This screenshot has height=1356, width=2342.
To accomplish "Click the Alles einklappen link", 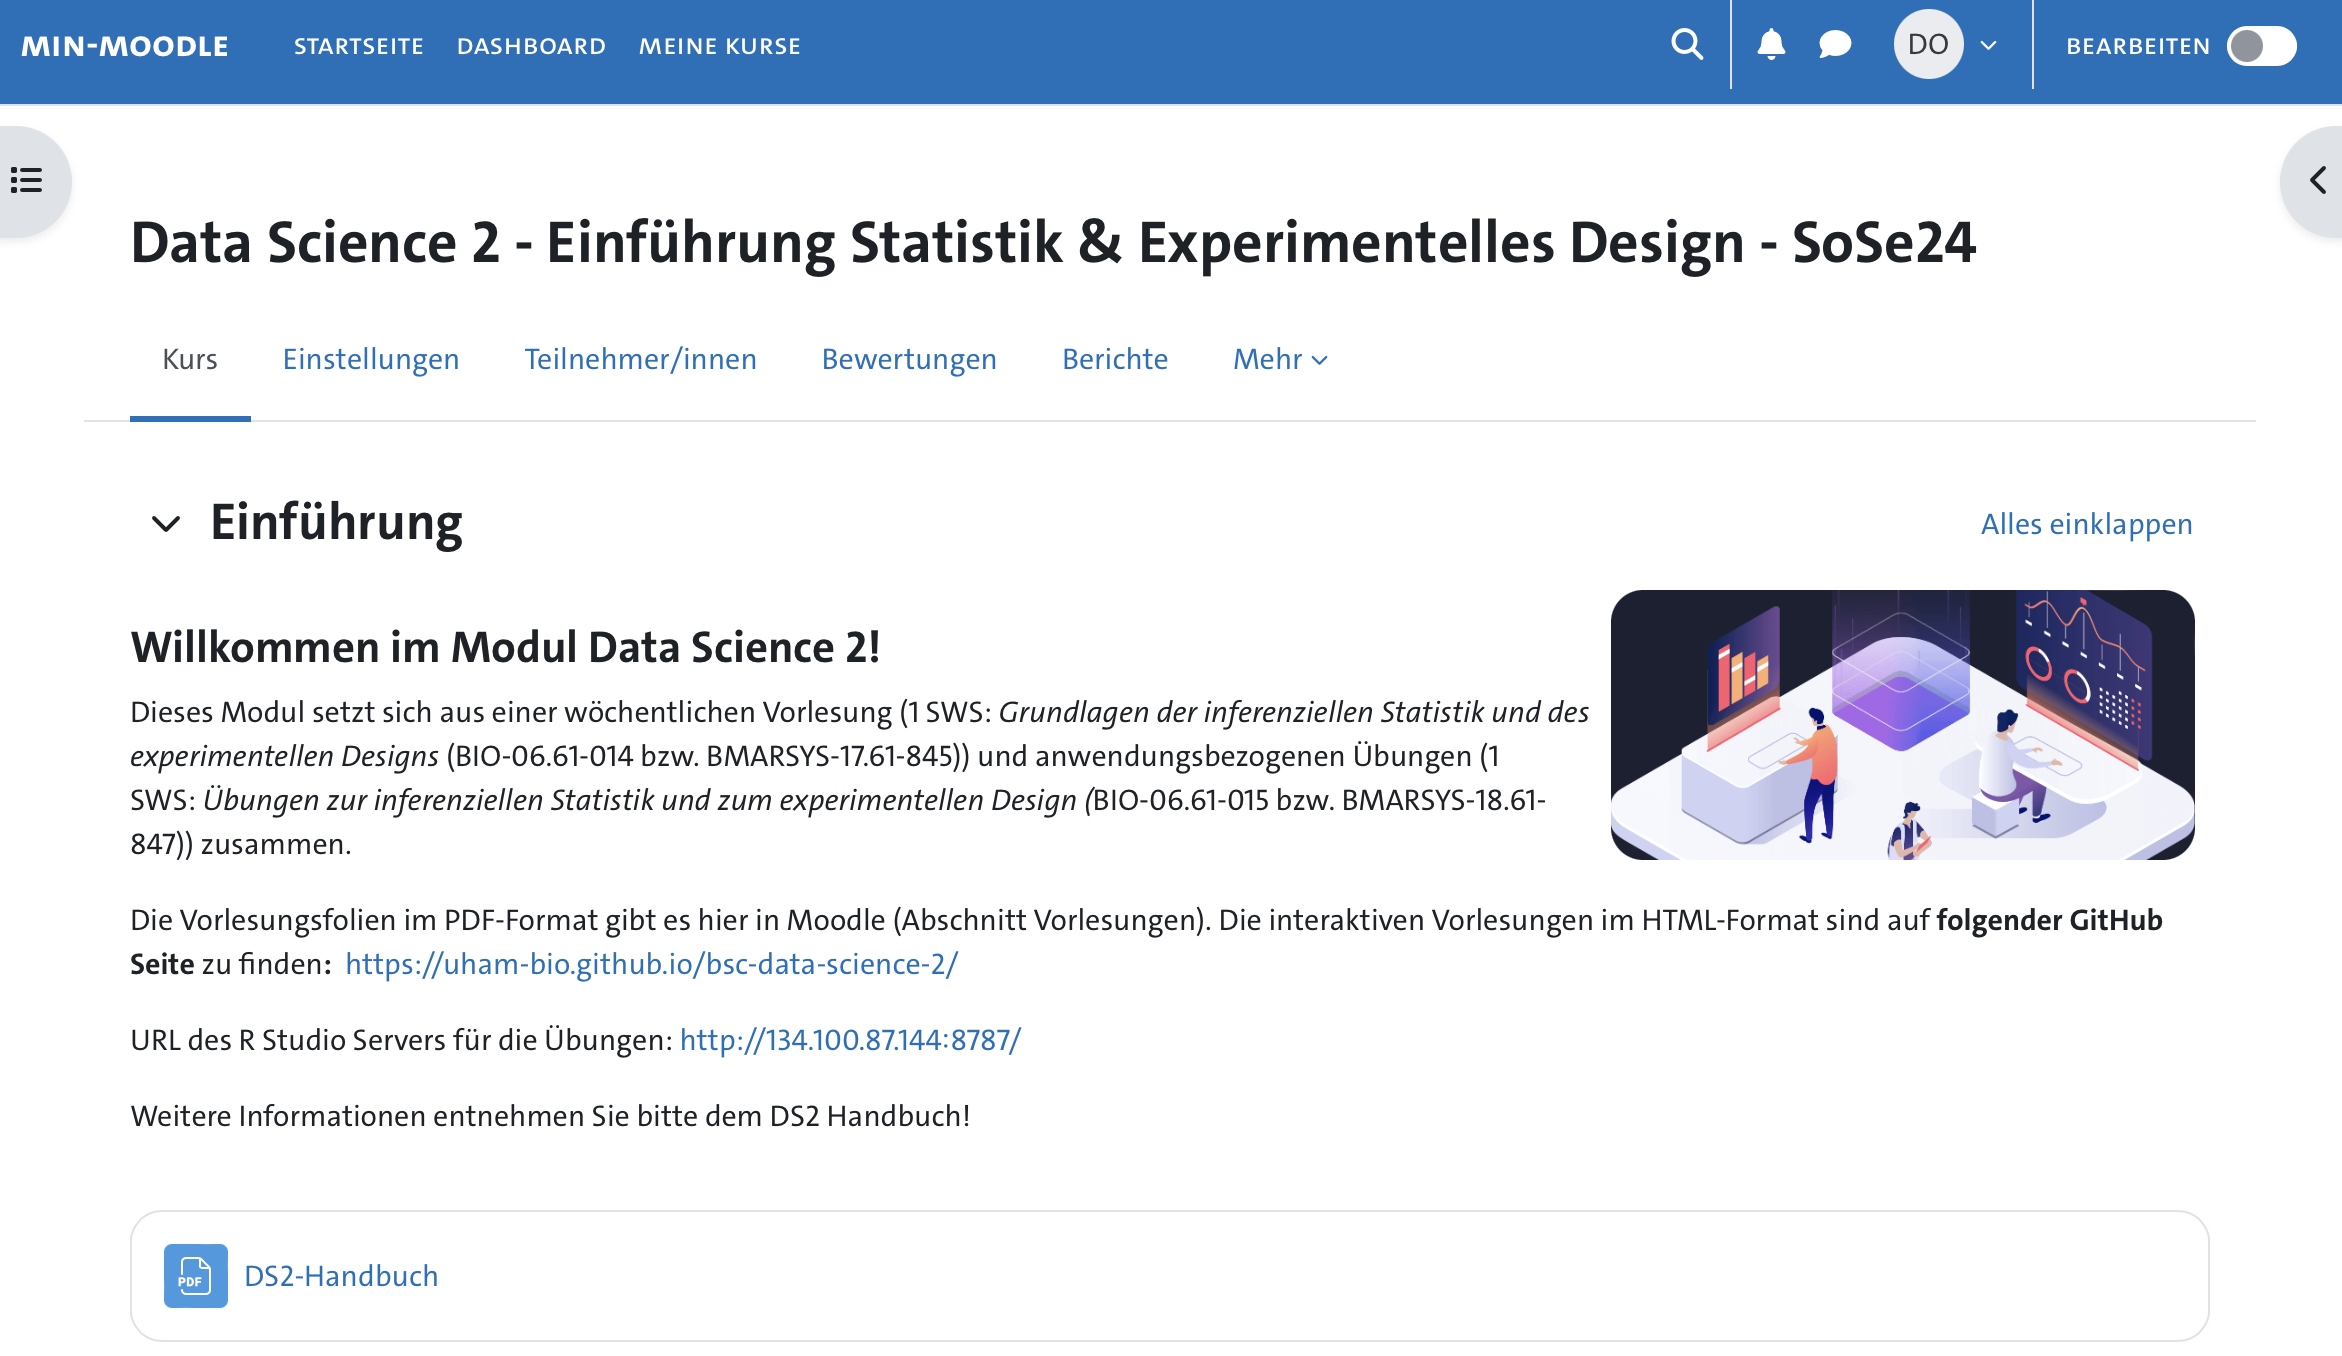I will tap(2085, 523).
